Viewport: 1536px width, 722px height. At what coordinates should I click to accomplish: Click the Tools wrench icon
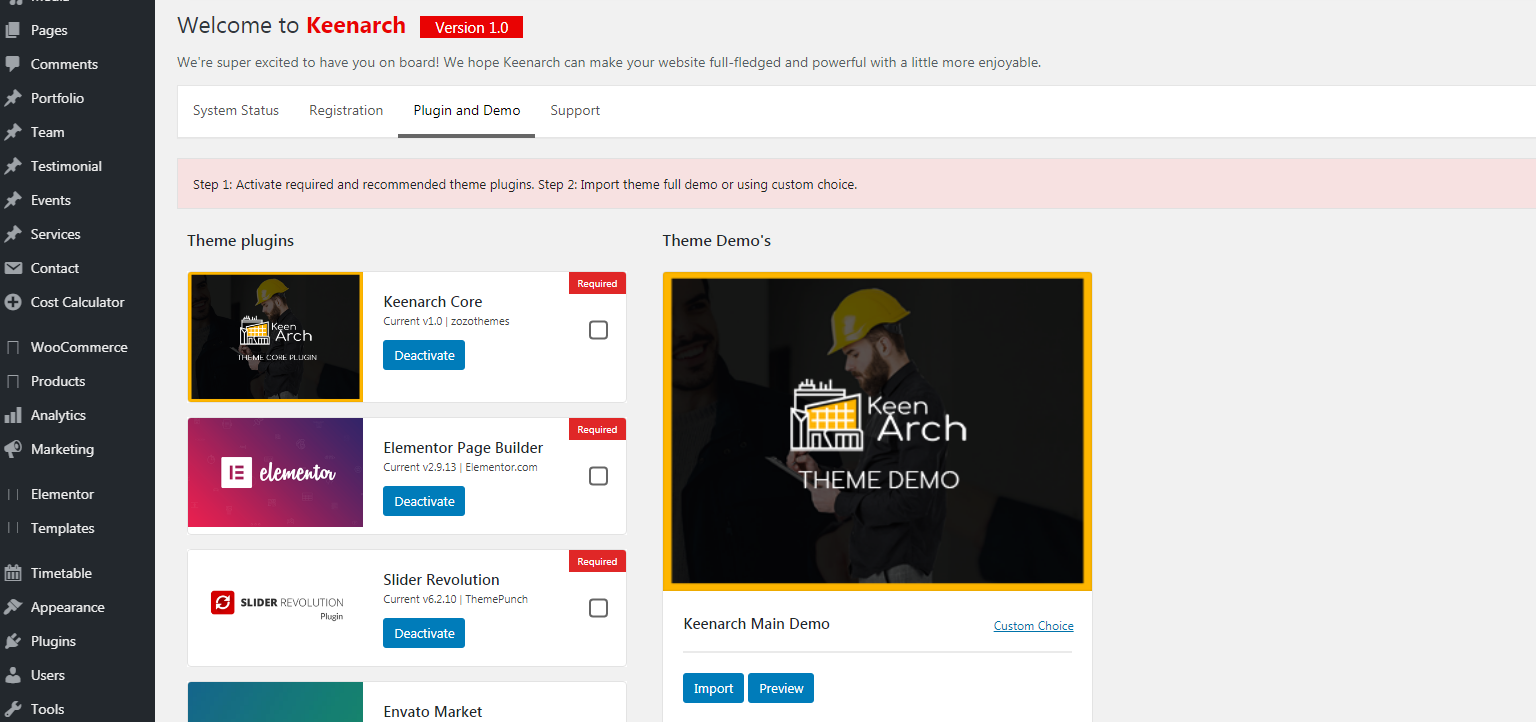pyautogui.click(x=13, y=709)
